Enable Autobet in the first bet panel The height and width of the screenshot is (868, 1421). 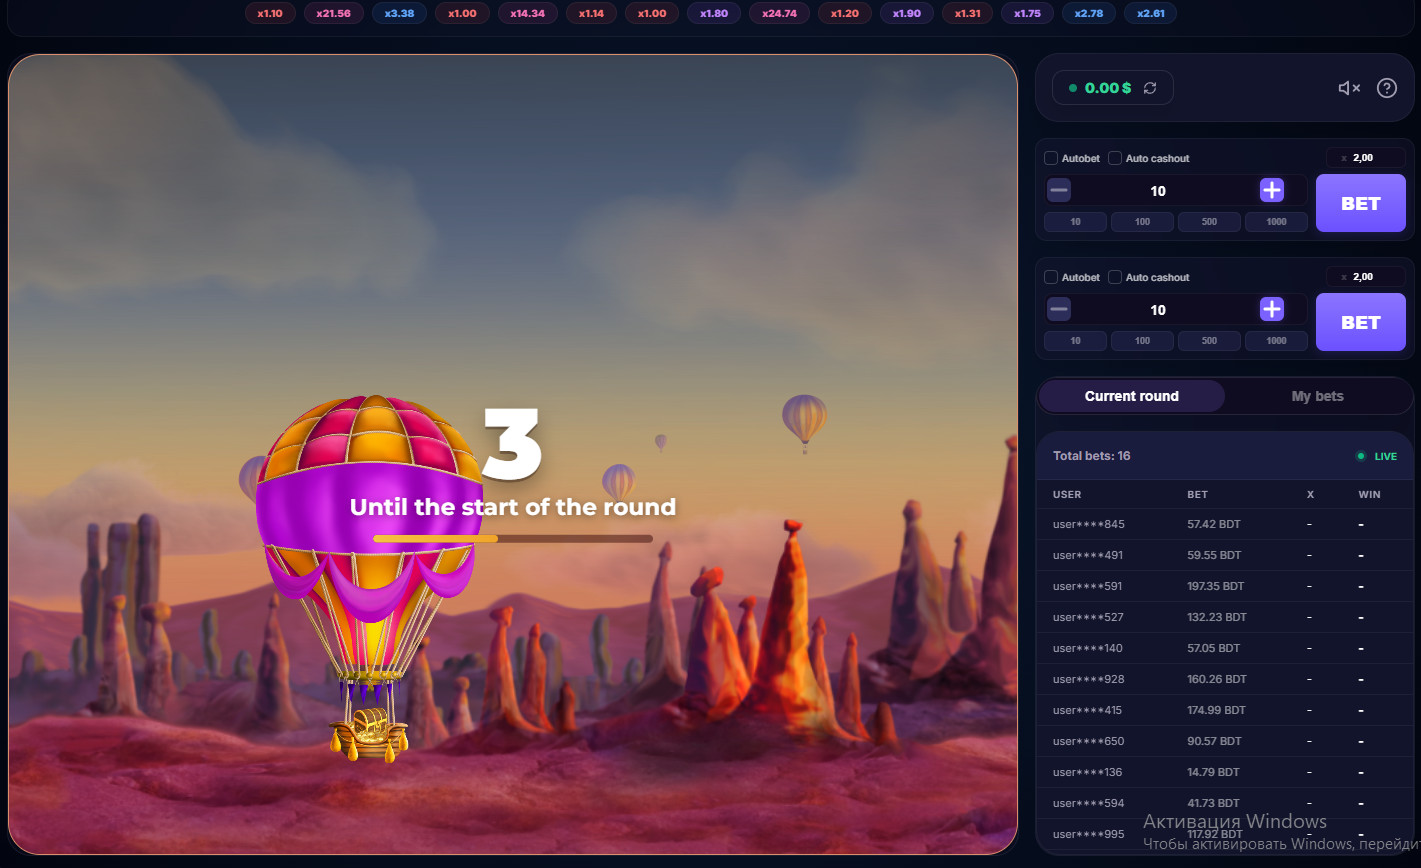pyautogui.click(x=1051, y=158)
